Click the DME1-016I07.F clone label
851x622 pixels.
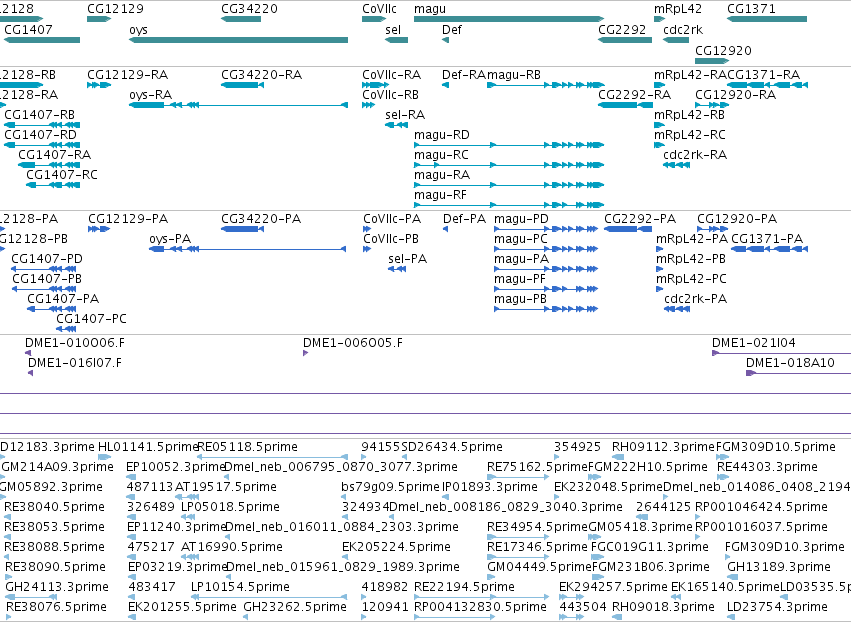(75, 363)
